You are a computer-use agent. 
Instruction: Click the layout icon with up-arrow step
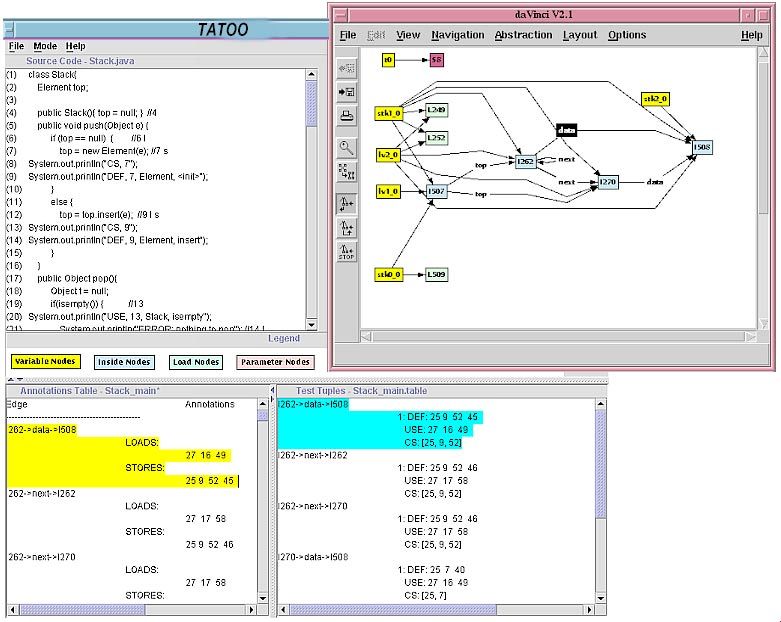pyautogui.click(x=347, y=228)
